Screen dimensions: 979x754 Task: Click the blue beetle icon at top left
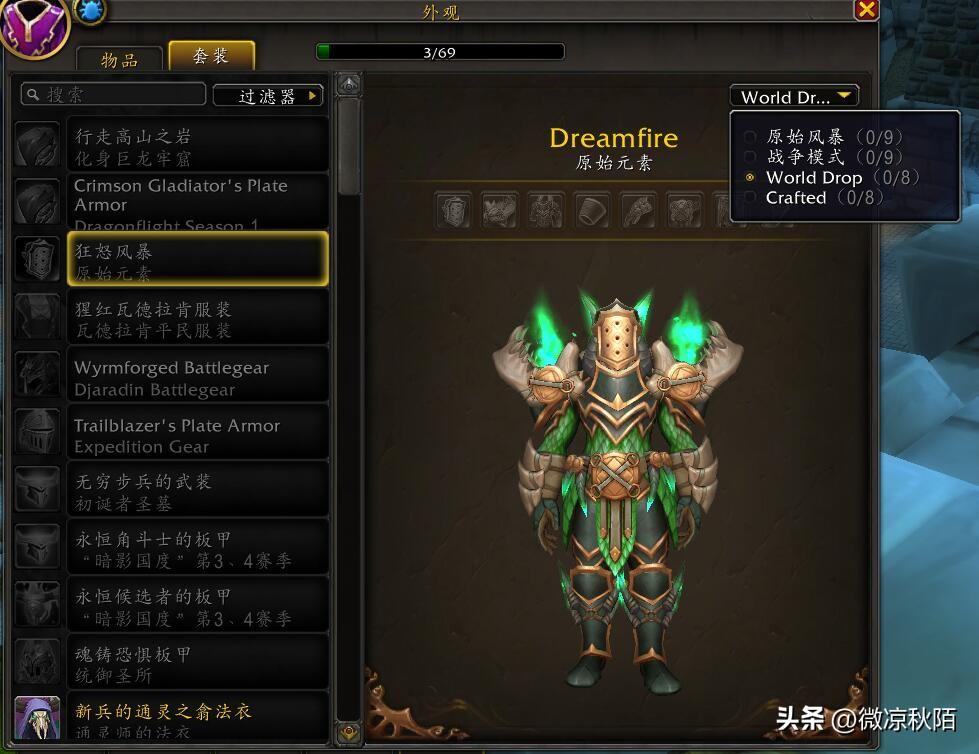90,10
